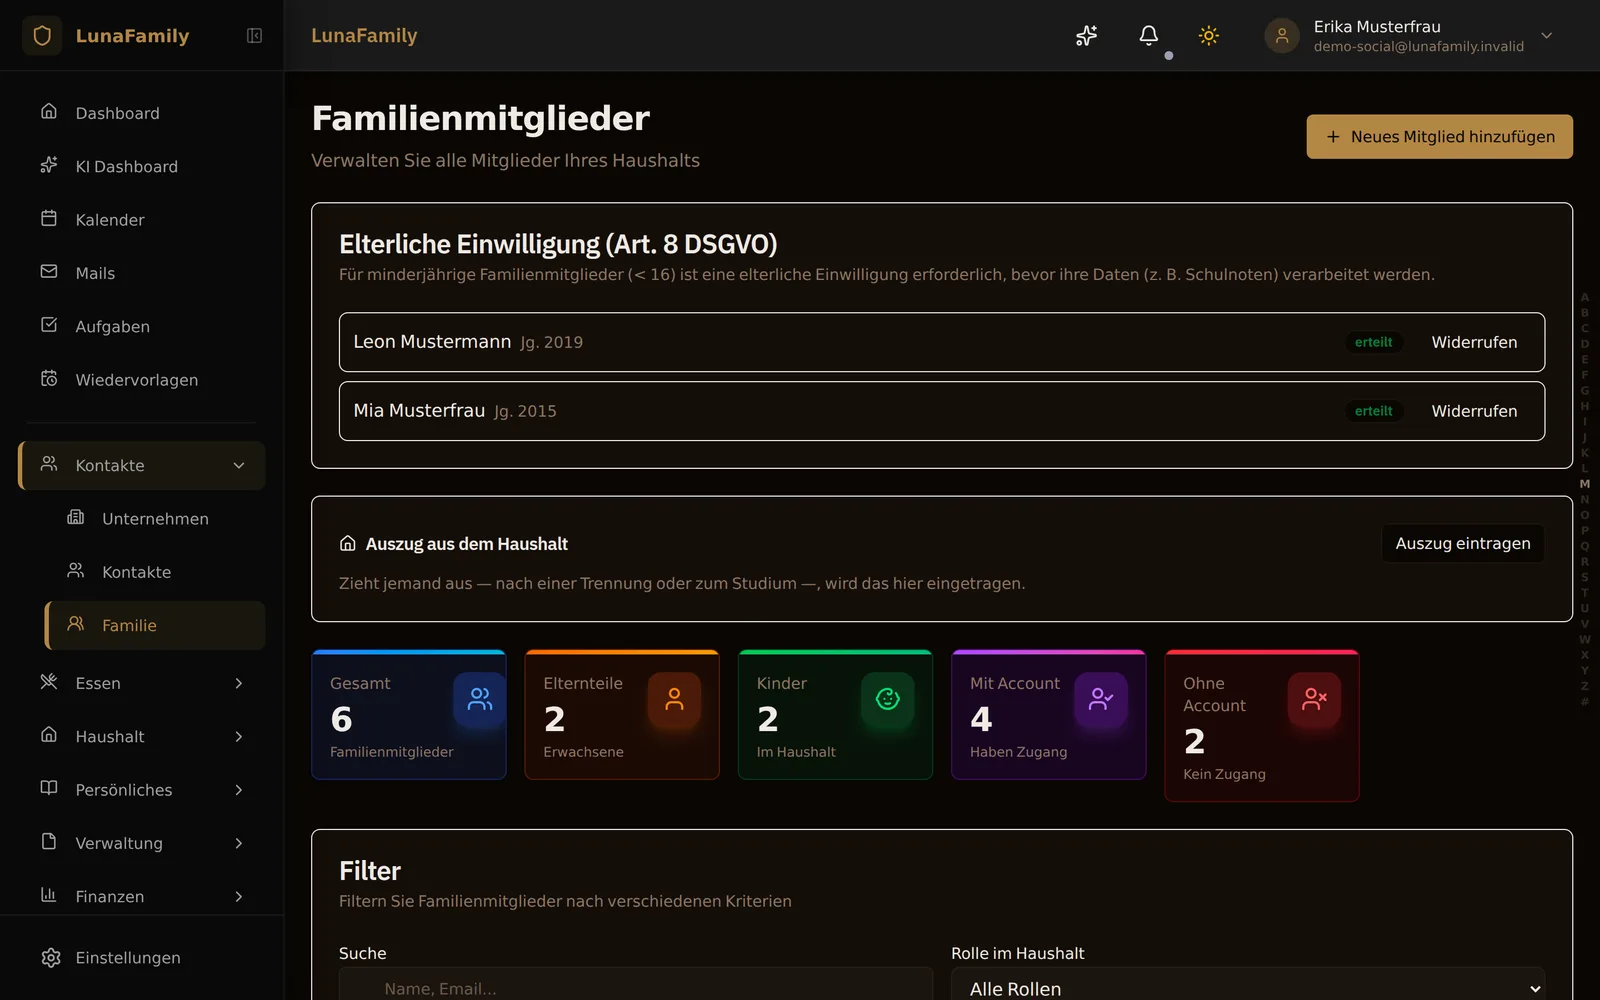
Task: Revoke consent for Leon Mustermann
Action: 1474,342
